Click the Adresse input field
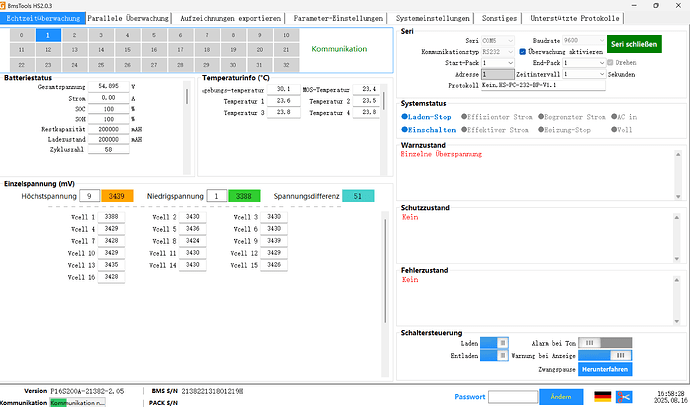The height and width of the screenshot is (407, 690). tap(498, 74)
